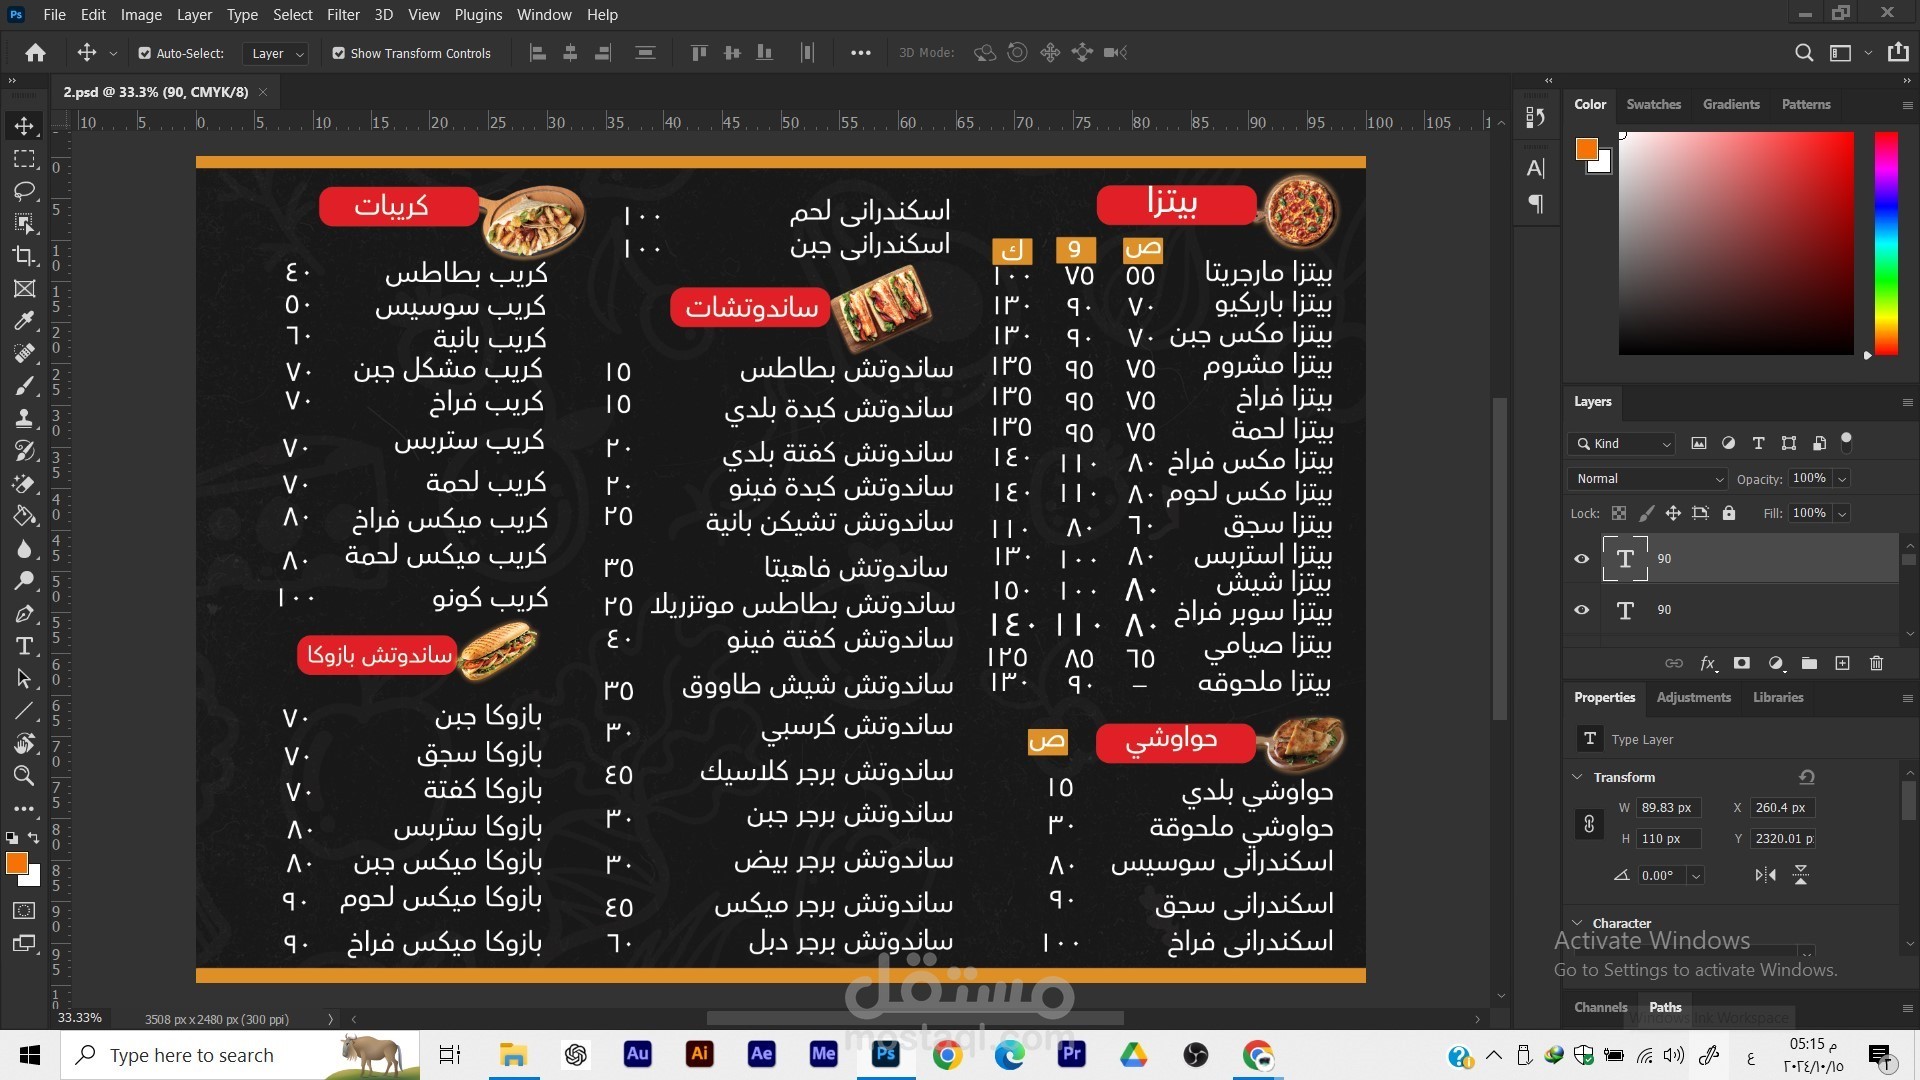Delete the selected layer
Screen dimensions: 1920x1080
point(1876,663)
